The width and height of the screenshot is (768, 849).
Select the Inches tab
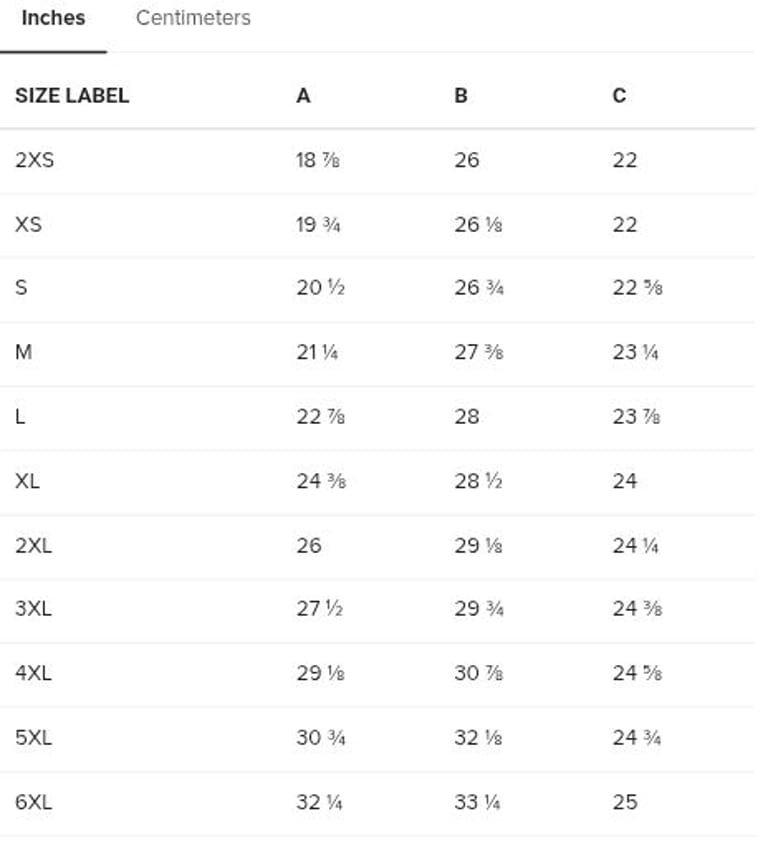coord(53,18)
